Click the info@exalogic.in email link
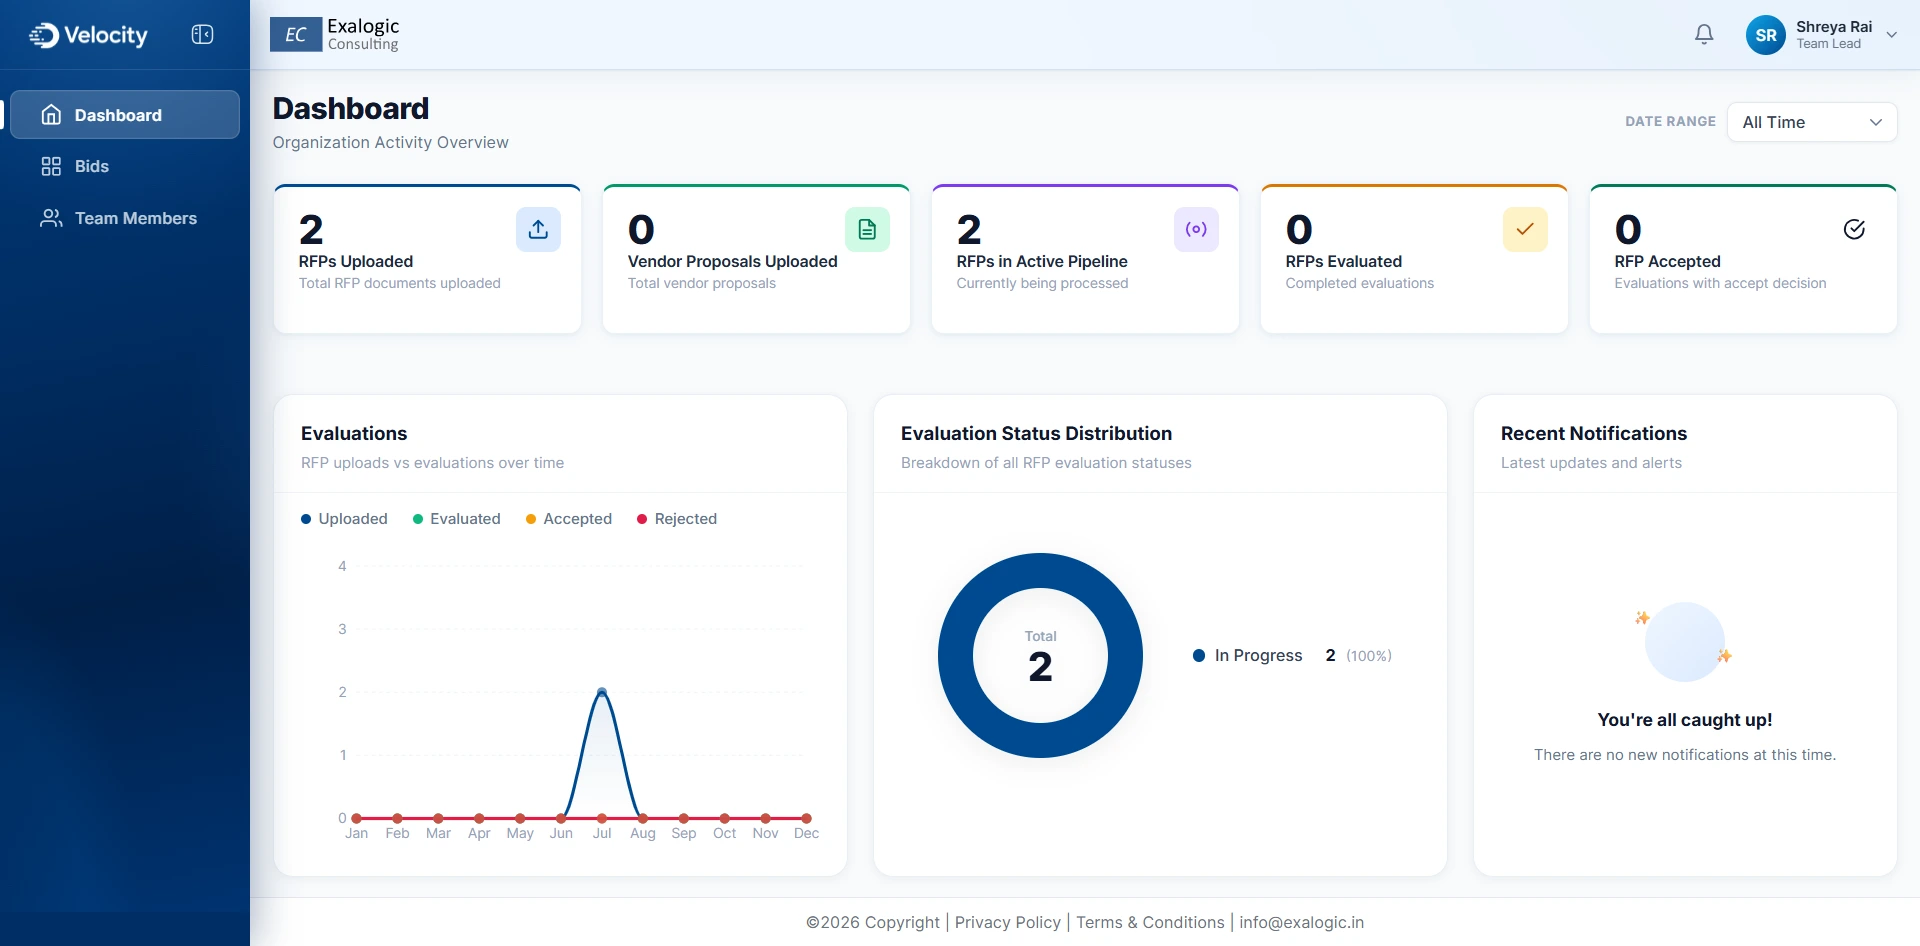The image size is (1920, 946). [x=1301, y=922]
